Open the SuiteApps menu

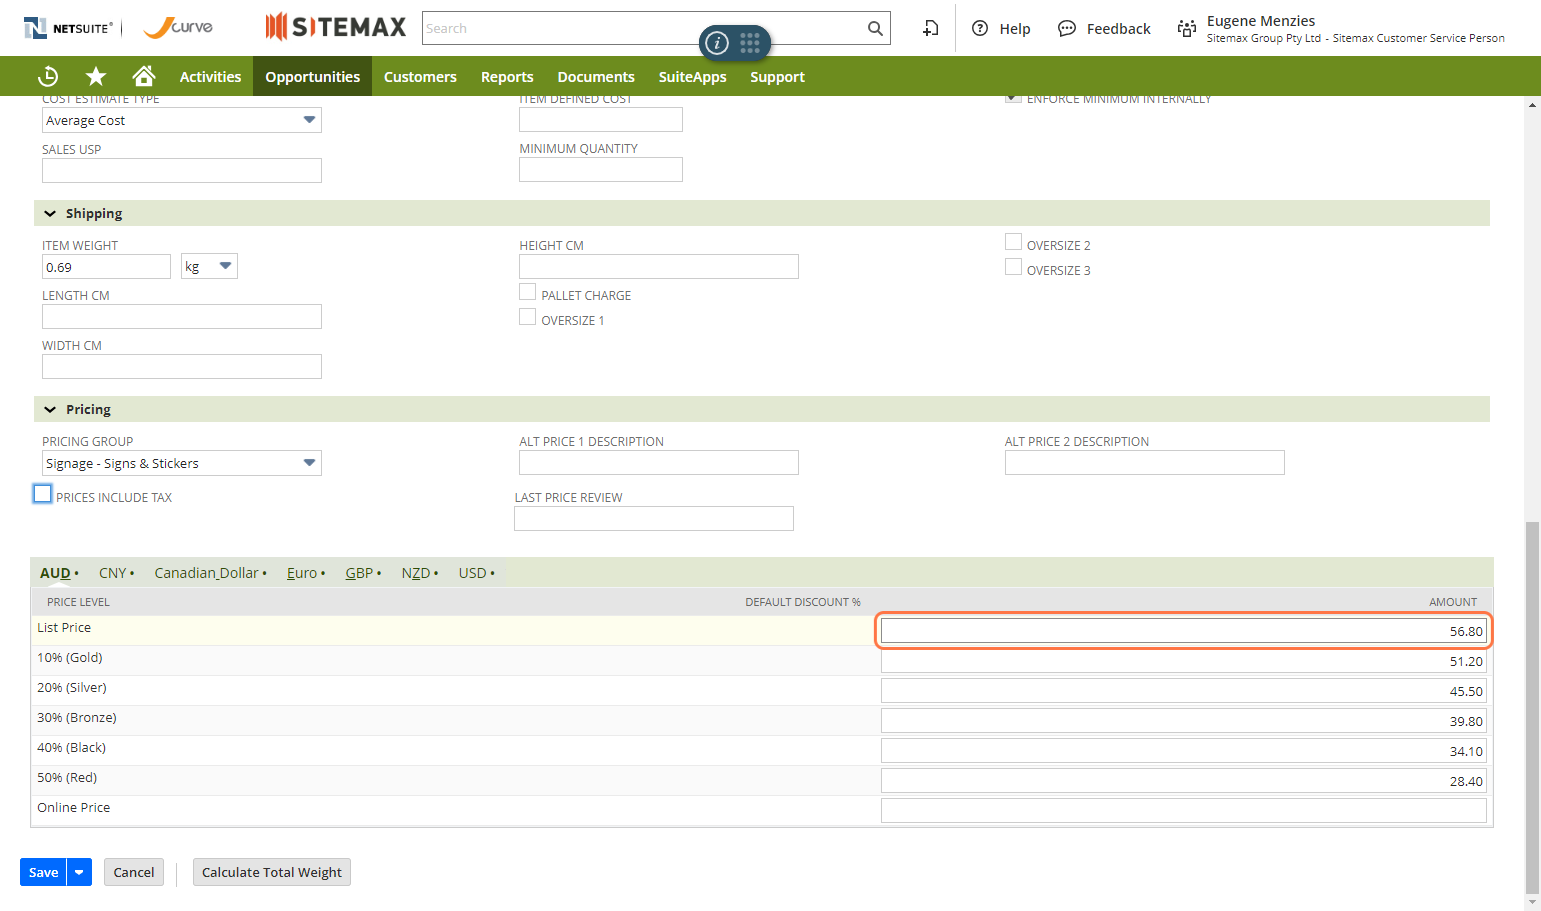[x=692, y=76]
